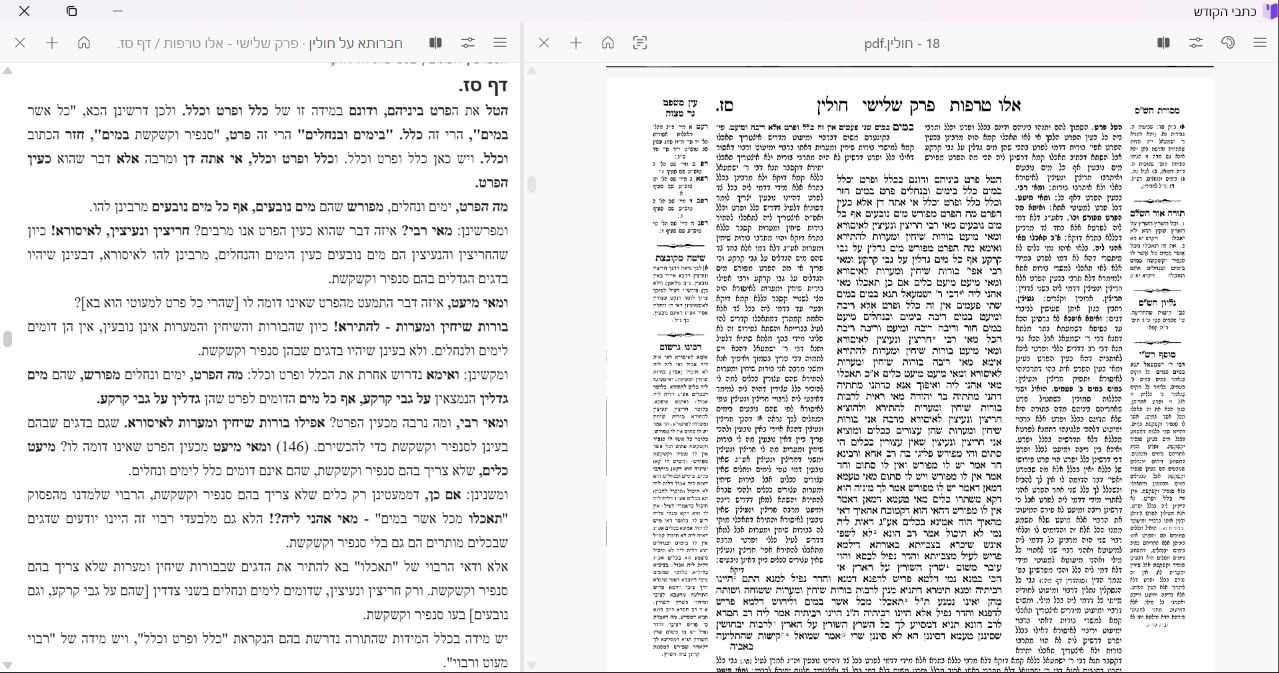Click the text pane scrollbar up arrow
Image resolution: width=1279 pixels, height=673 pixels.
click(x=8, y=71)
